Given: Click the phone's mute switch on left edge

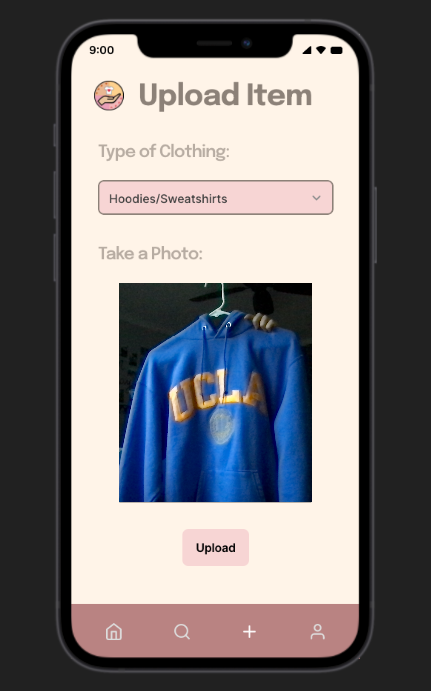Looking at the screenshot, I should click(55, 135).
